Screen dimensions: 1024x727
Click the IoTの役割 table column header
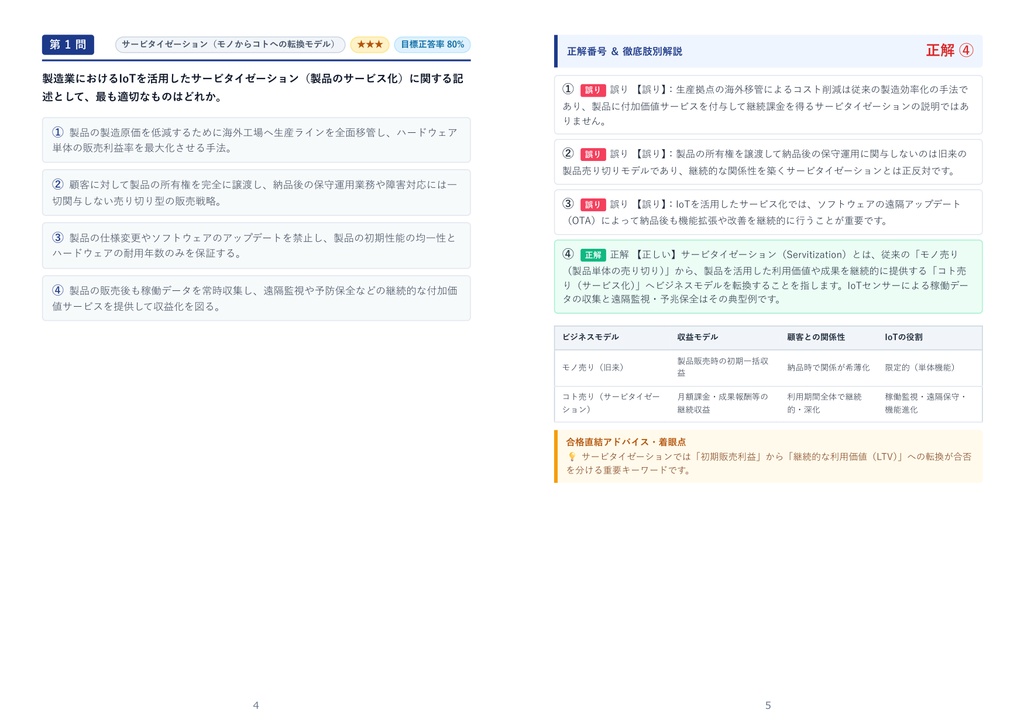(x=903, y=337)
